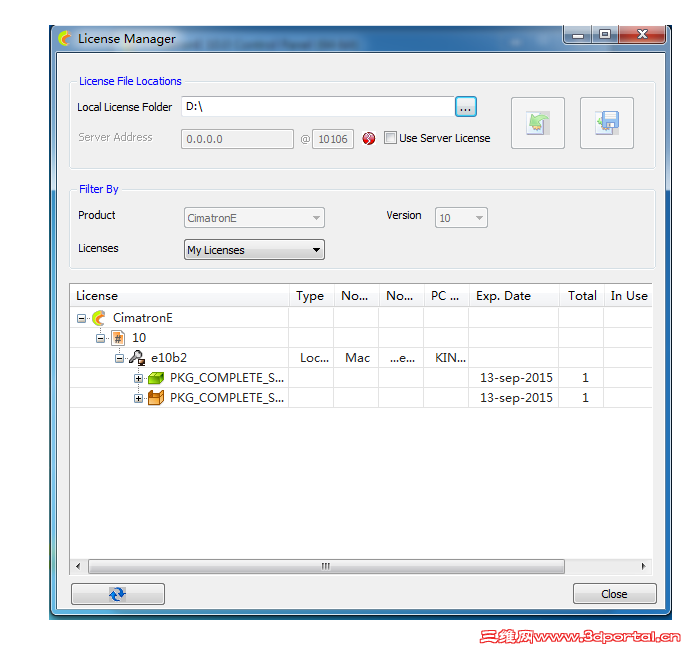This screenshot has height=650, width=700.
Task: Click the Total column header
Action: [582, 296]
